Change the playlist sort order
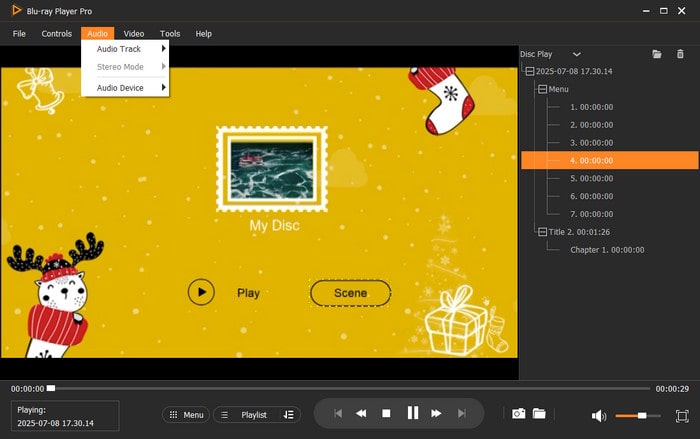700x439 pixels. pyautogui.click(x=288, y=414)
